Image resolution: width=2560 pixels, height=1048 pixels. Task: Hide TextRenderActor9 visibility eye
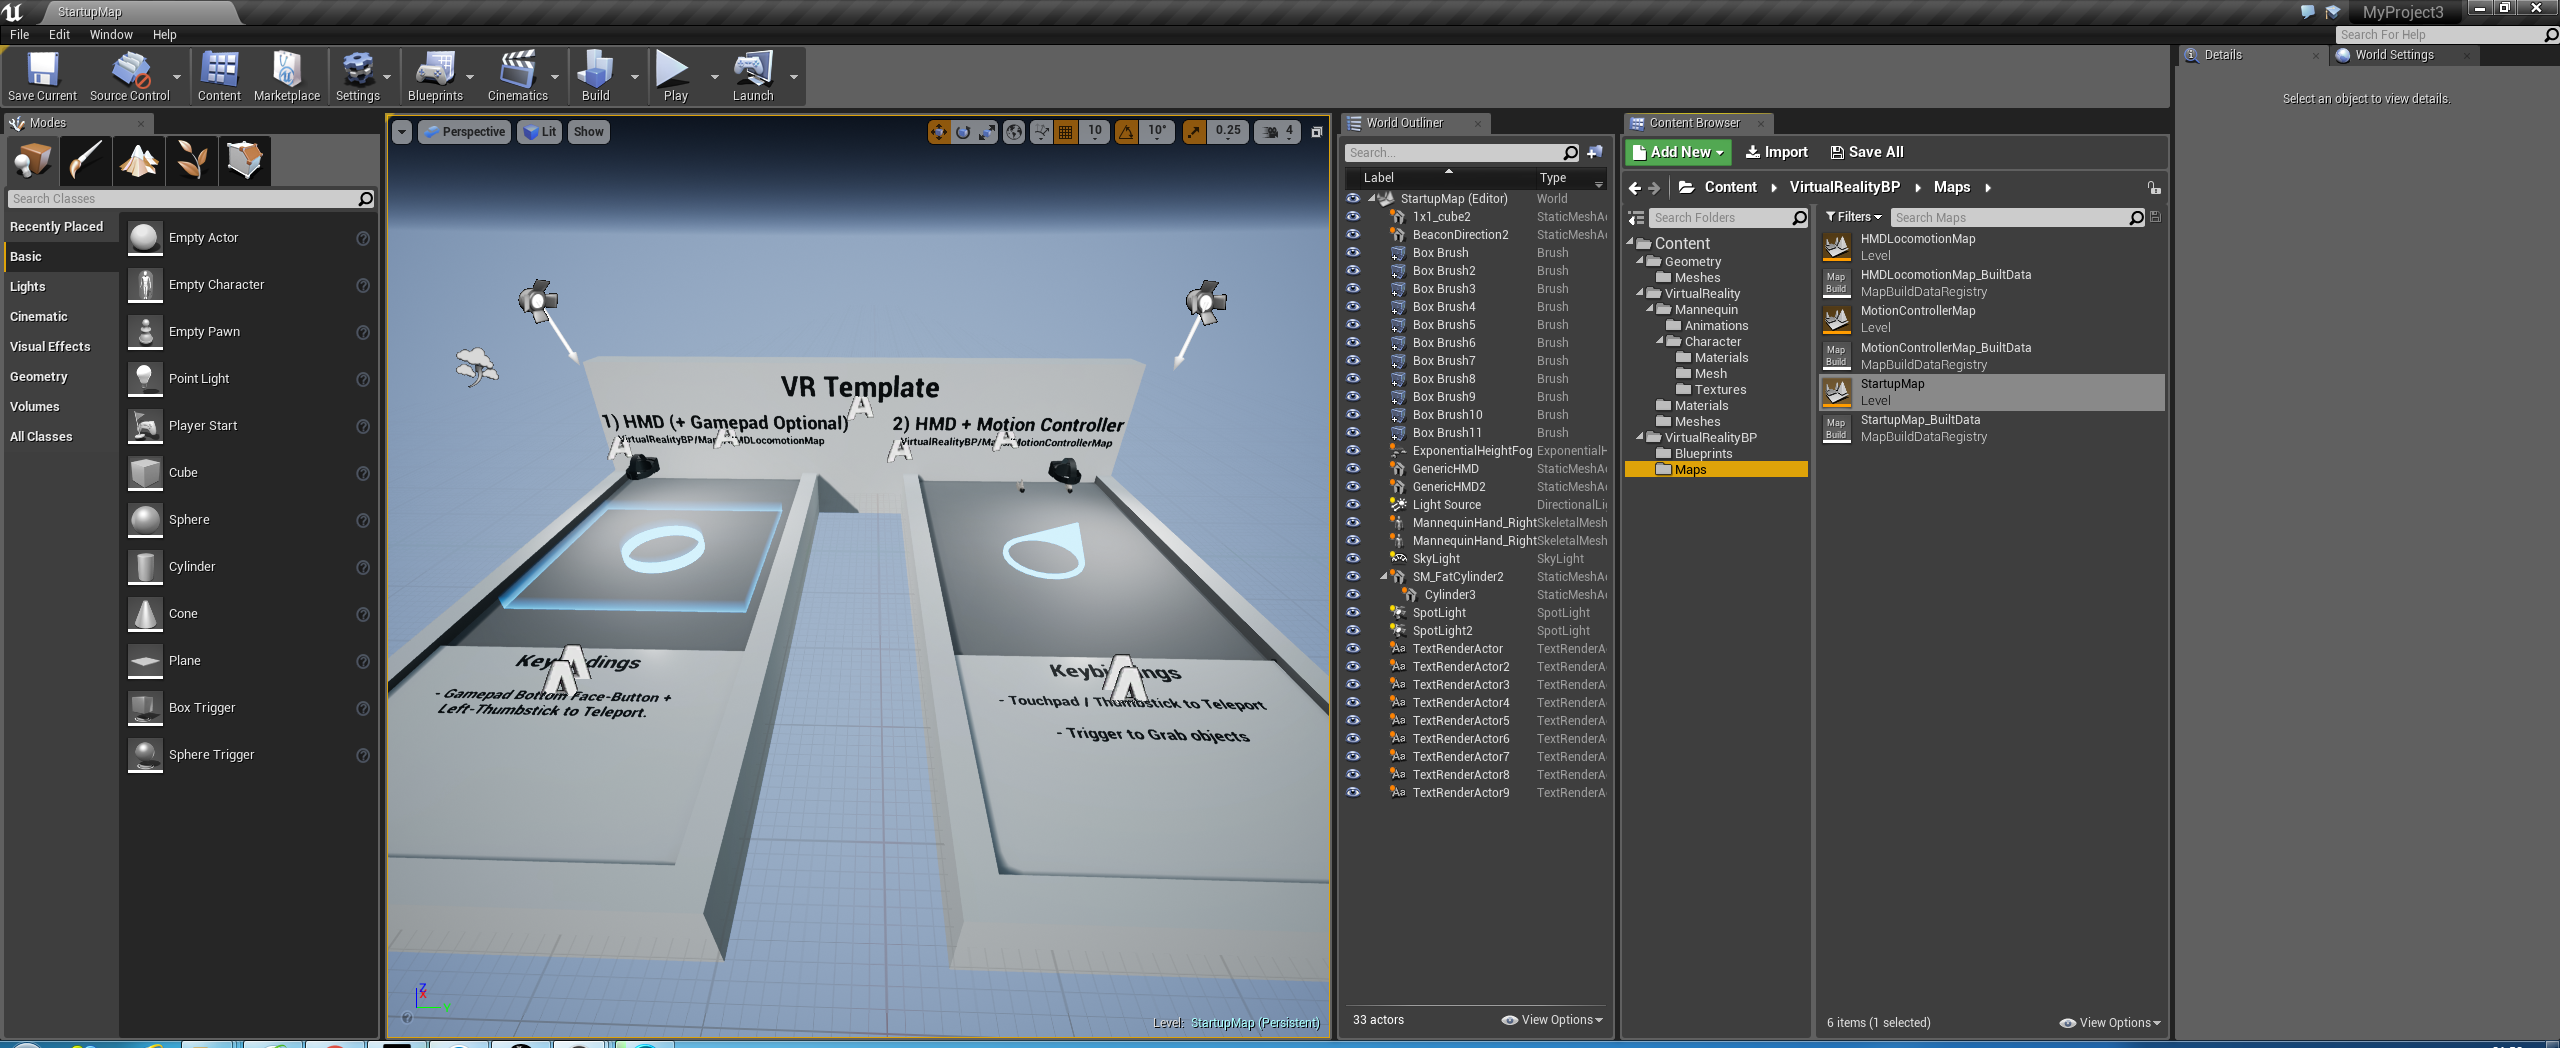(1353, 792)
